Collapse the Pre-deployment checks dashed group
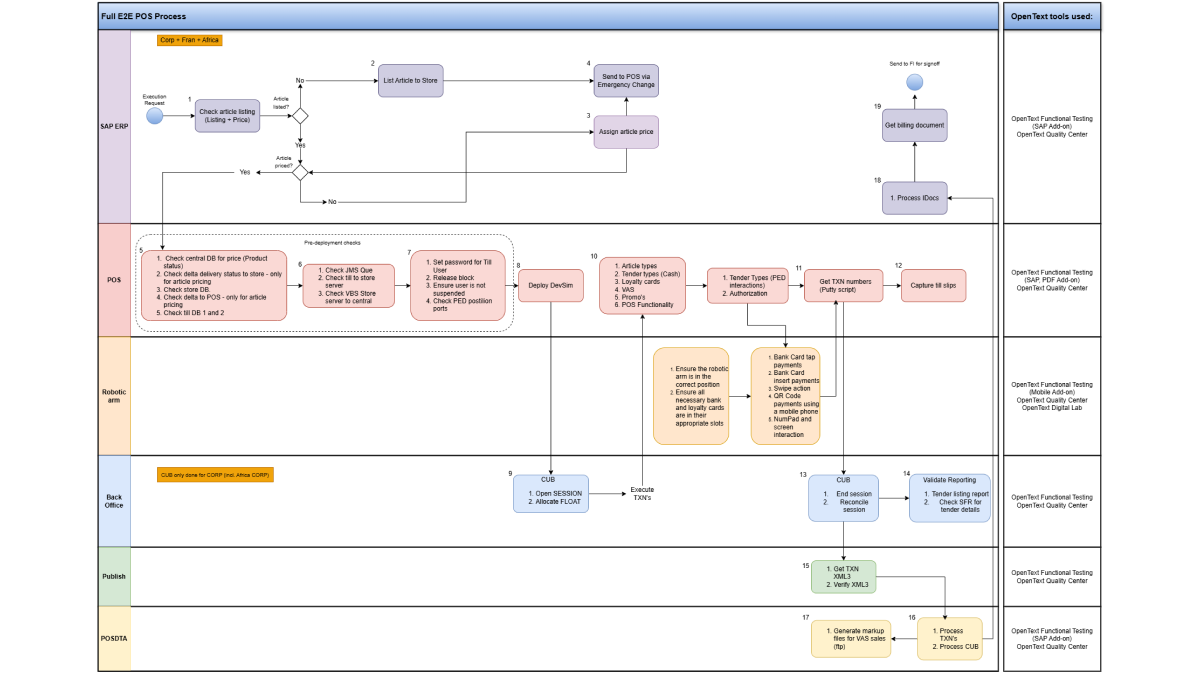Image resolution: width=1200 pixels, height=675 pixels. (331, 242)
